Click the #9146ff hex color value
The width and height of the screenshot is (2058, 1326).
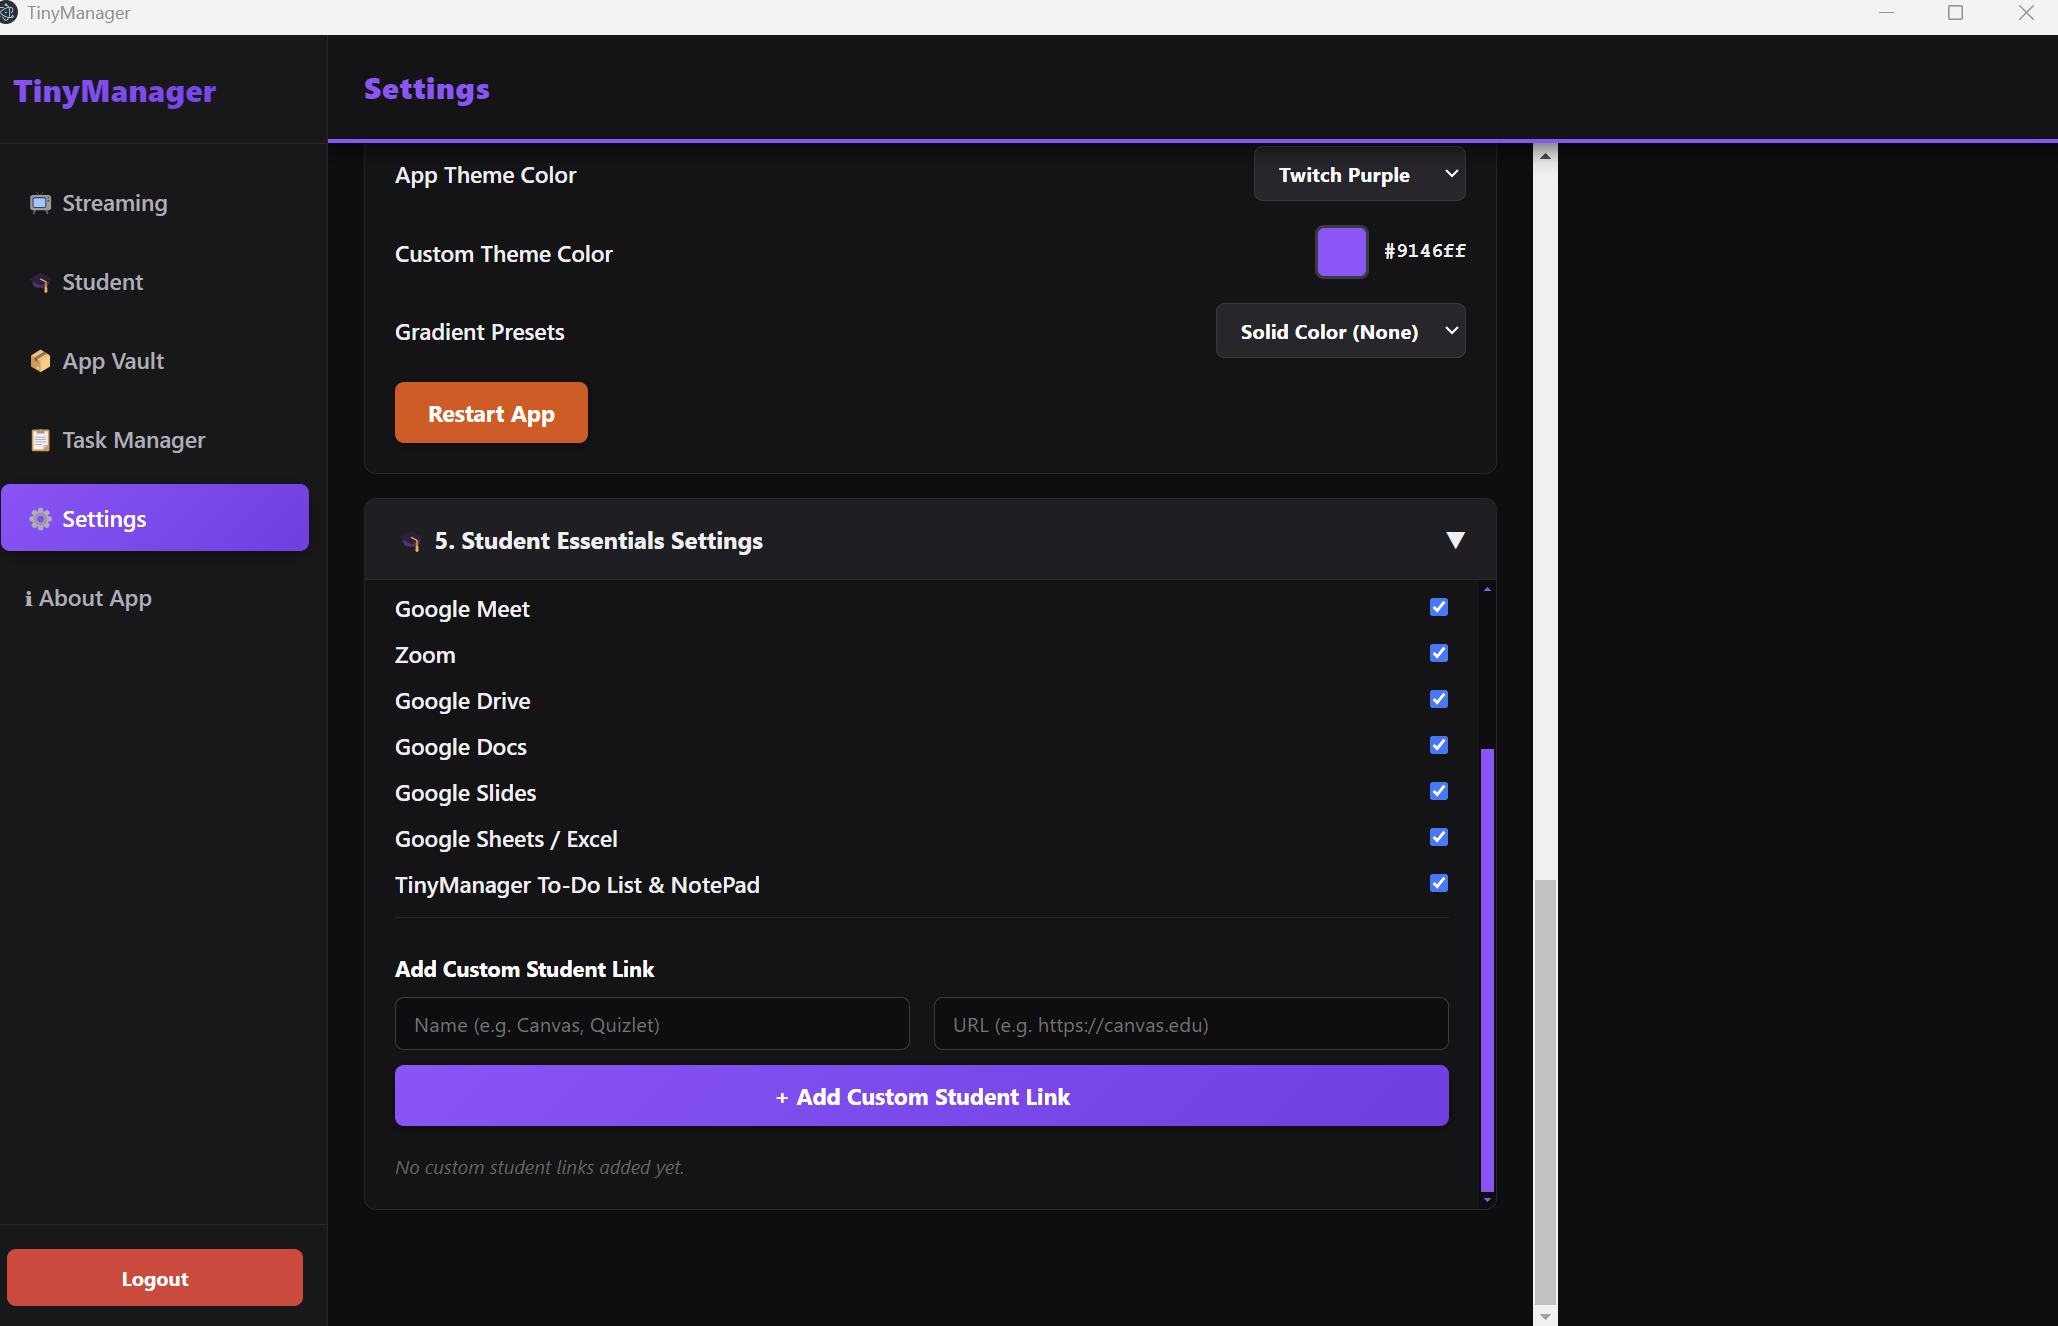click(x=1425, y=251)
